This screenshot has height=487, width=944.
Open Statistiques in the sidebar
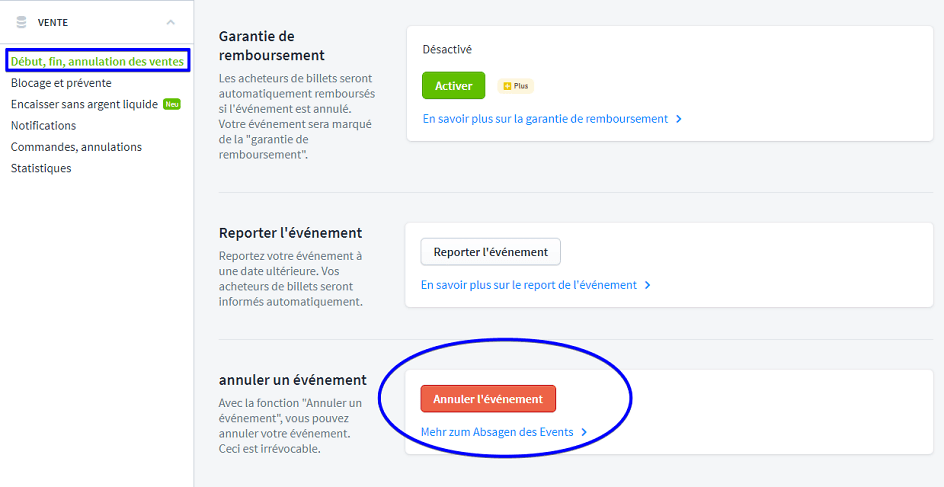pos(41,168)
